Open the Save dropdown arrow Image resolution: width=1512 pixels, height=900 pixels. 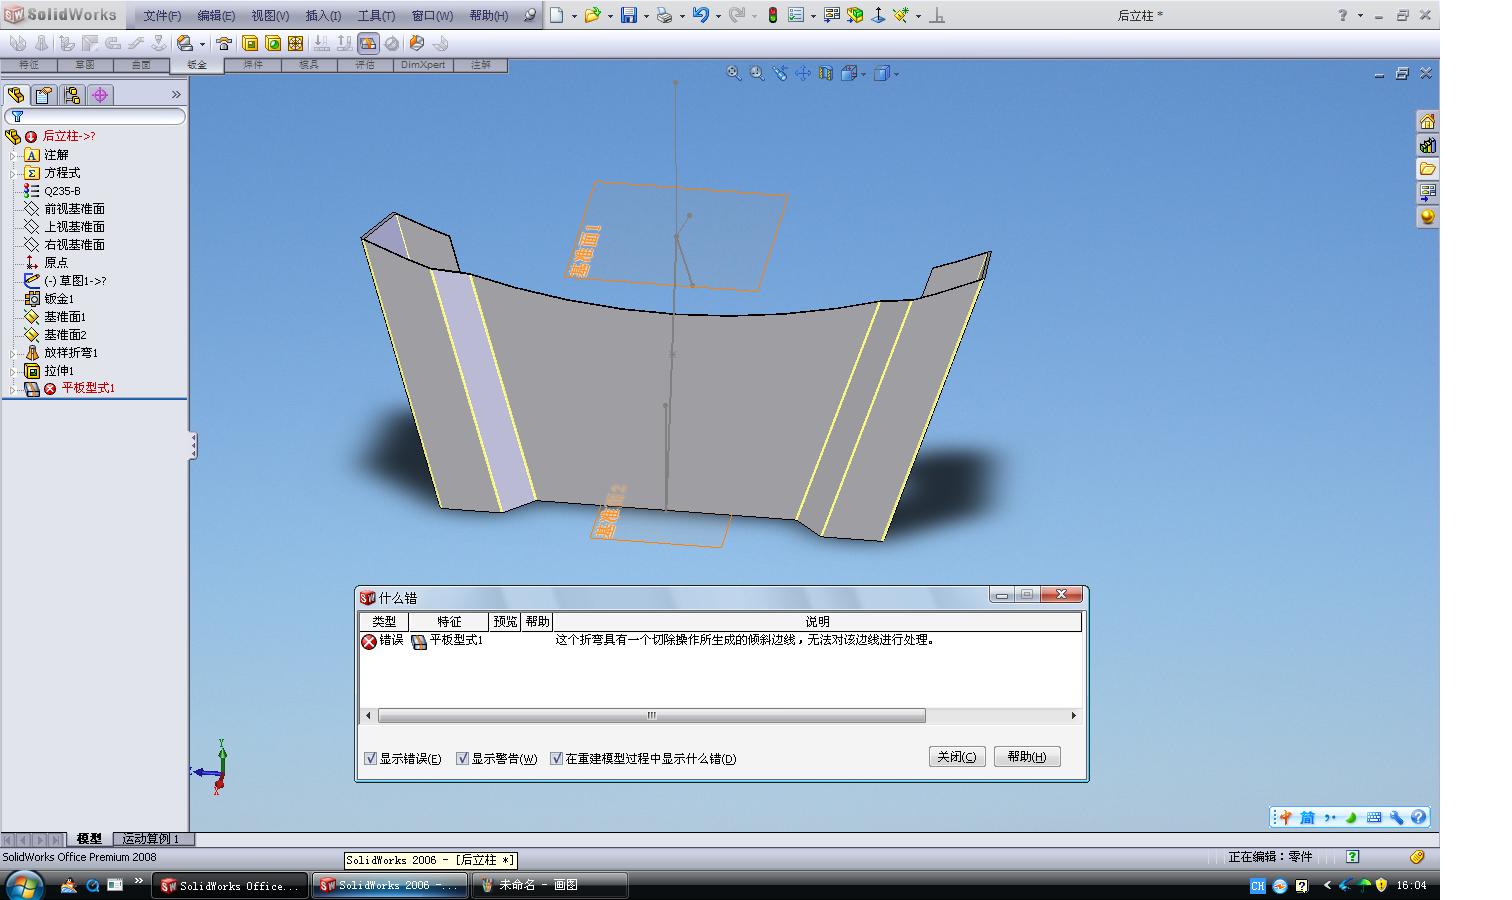(x=646, y=16)
